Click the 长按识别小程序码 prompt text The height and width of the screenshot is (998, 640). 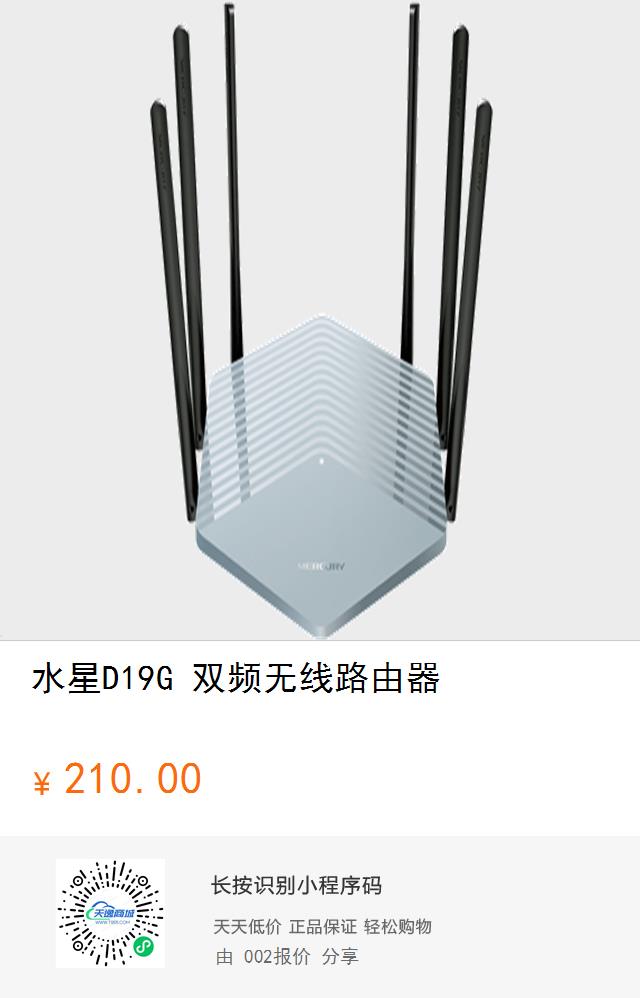click(x=296, y=885)
